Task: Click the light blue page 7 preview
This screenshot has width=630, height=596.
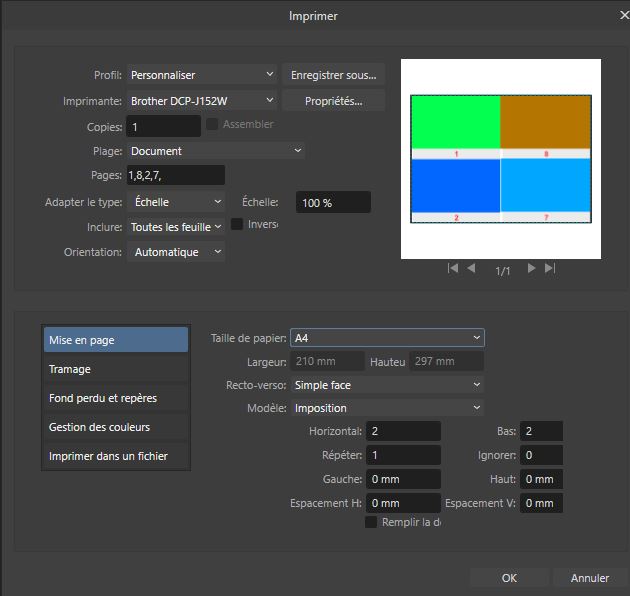Action: click(x=545, y=185)
